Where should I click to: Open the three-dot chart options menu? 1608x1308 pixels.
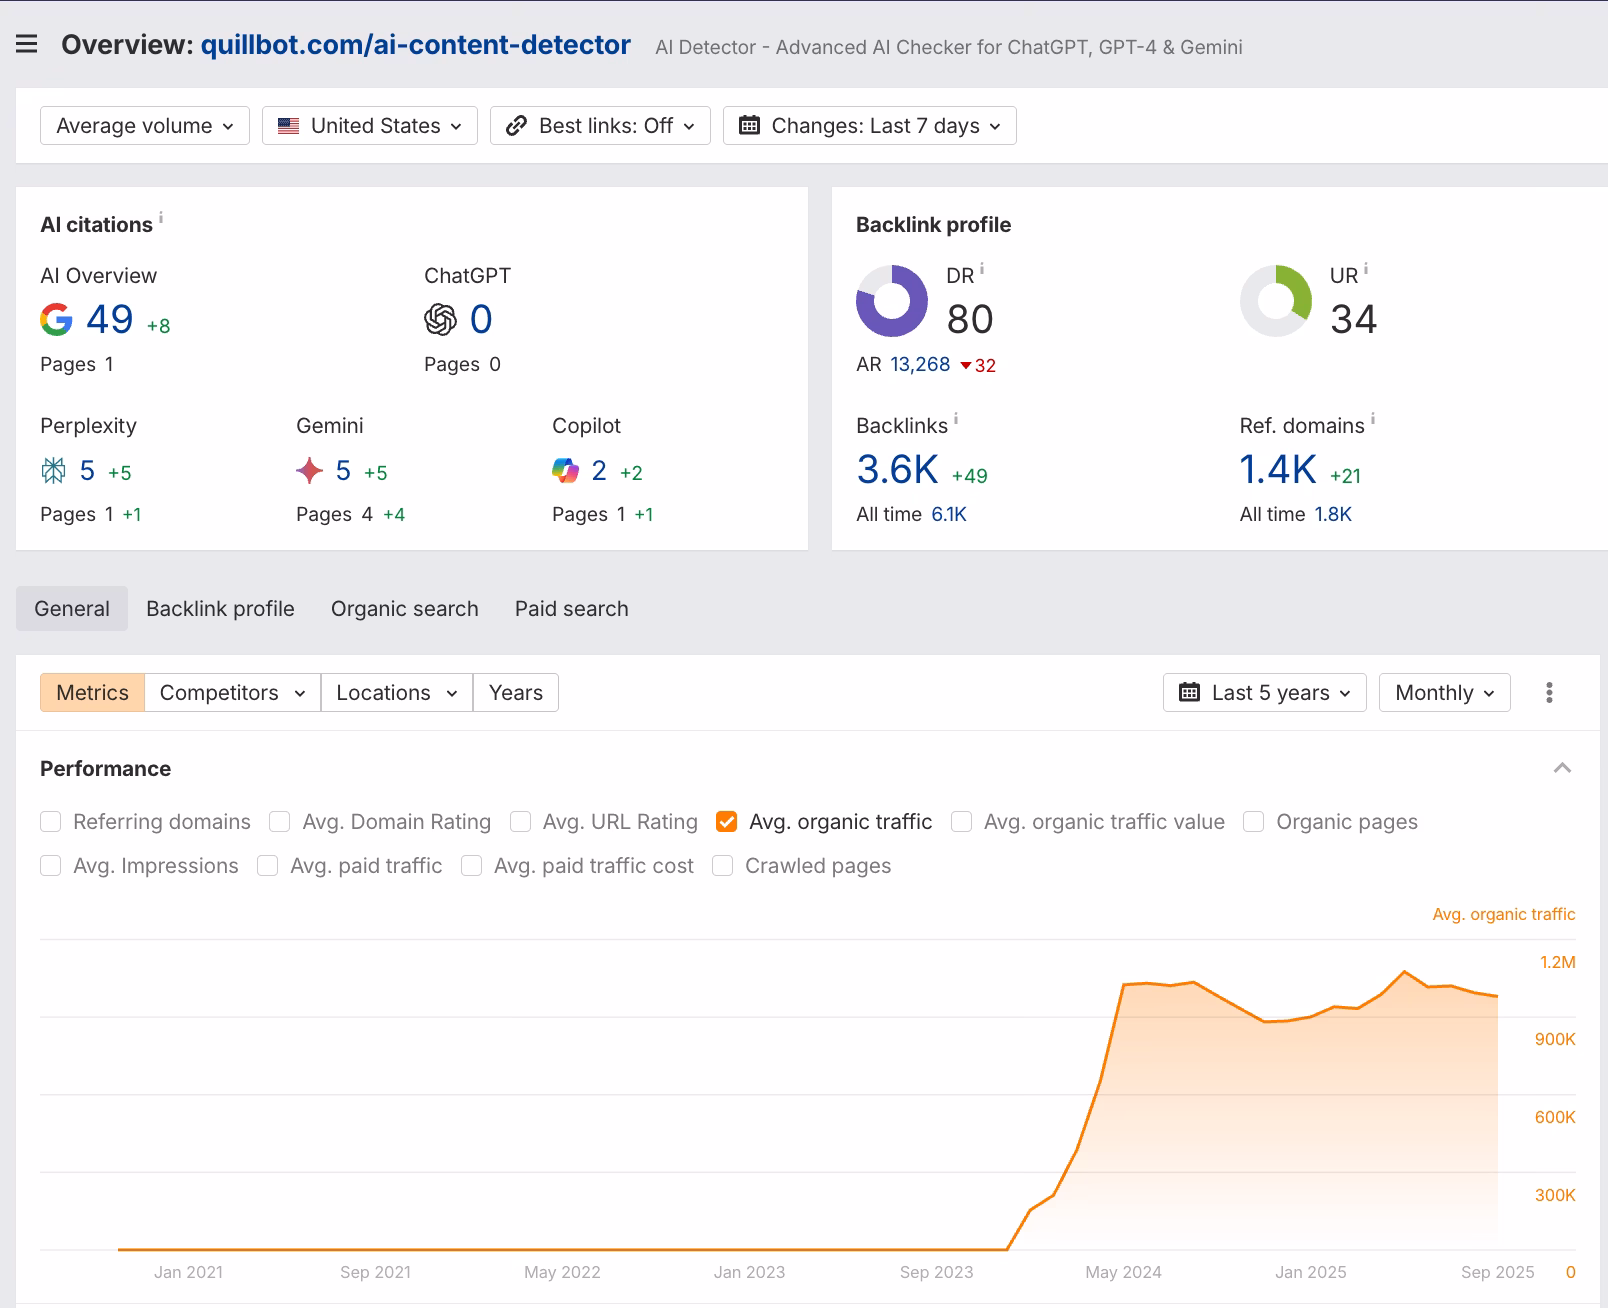tap(1549, 692)
